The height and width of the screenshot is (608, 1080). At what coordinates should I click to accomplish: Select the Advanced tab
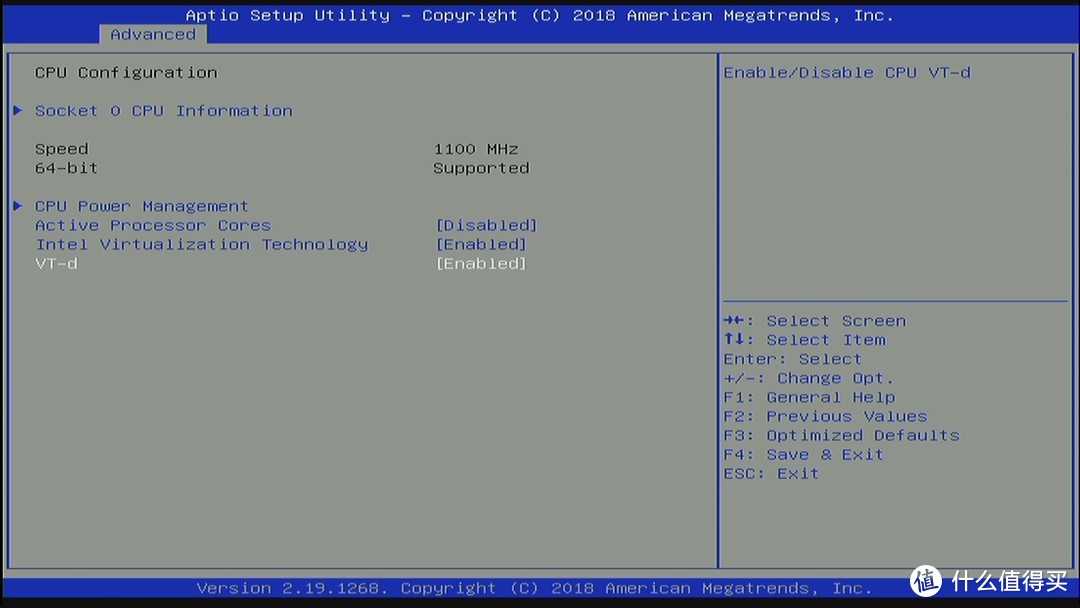[153, 34]
